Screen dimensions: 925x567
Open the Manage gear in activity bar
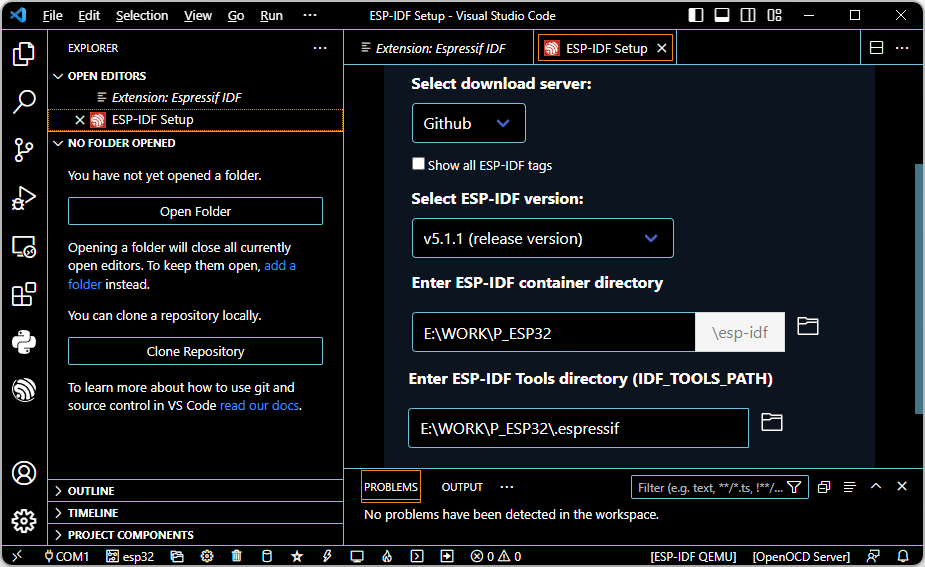coord(24,521)
